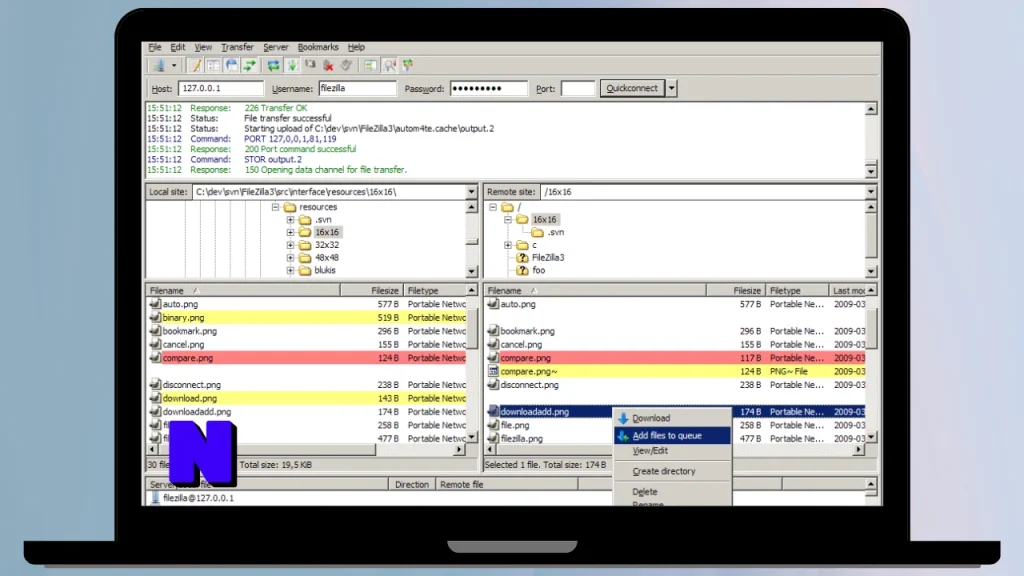
Task: Click icon of remote flezilla.png file
Action: 493,438
